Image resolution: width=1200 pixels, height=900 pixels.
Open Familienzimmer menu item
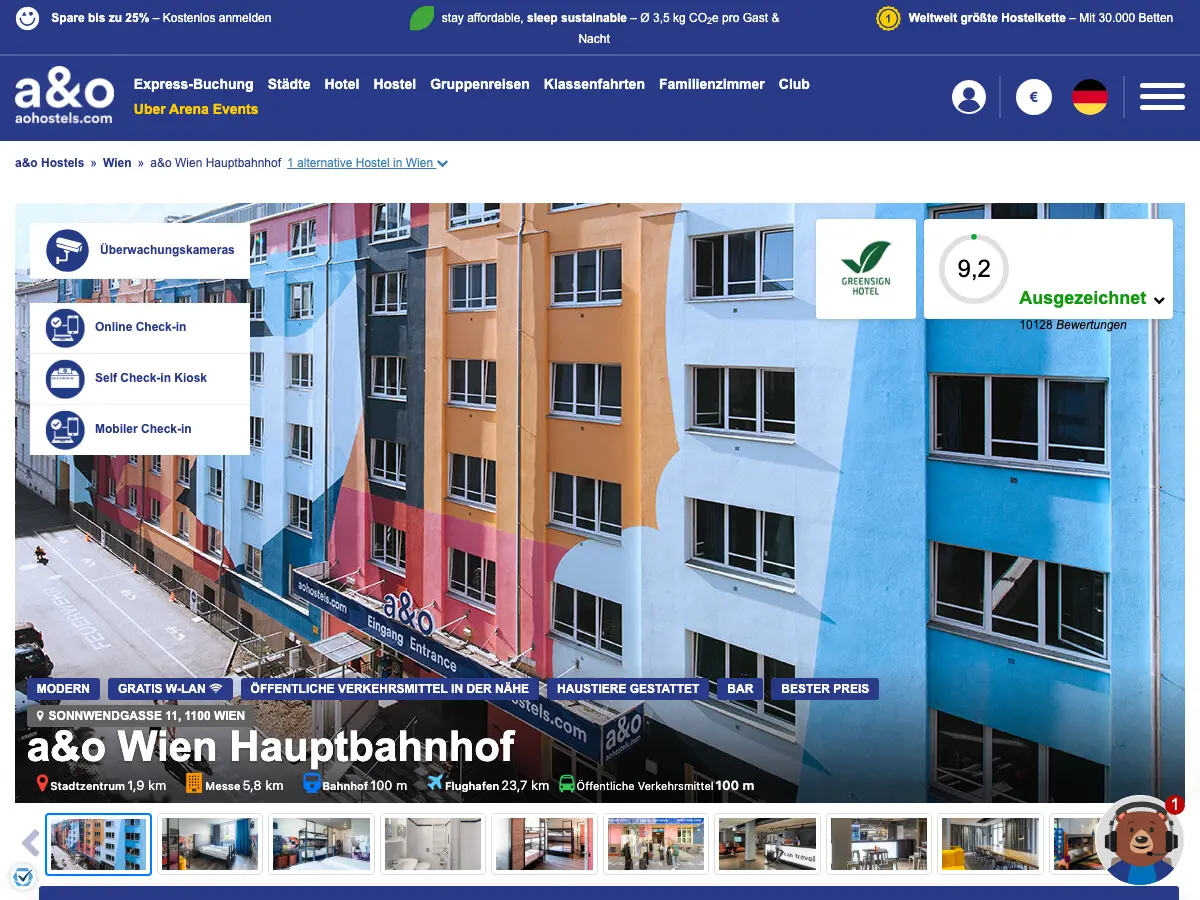click(712, 84)
